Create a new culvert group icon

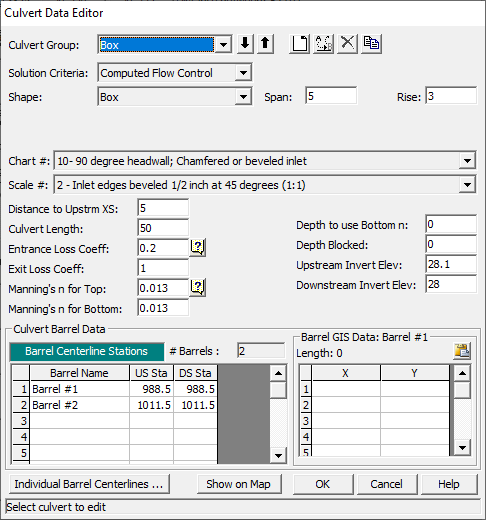pos(300,44)
